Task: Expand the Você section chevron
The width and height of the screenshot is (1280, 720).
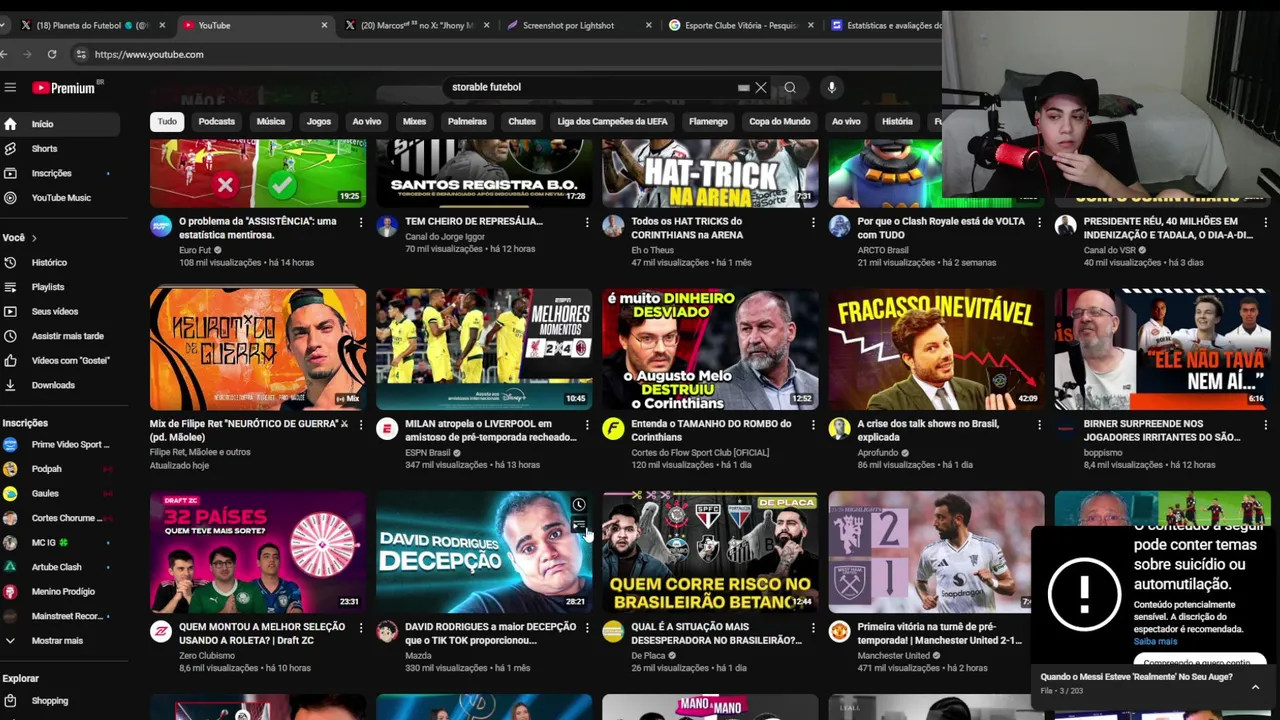Action: tap(34, 238)
